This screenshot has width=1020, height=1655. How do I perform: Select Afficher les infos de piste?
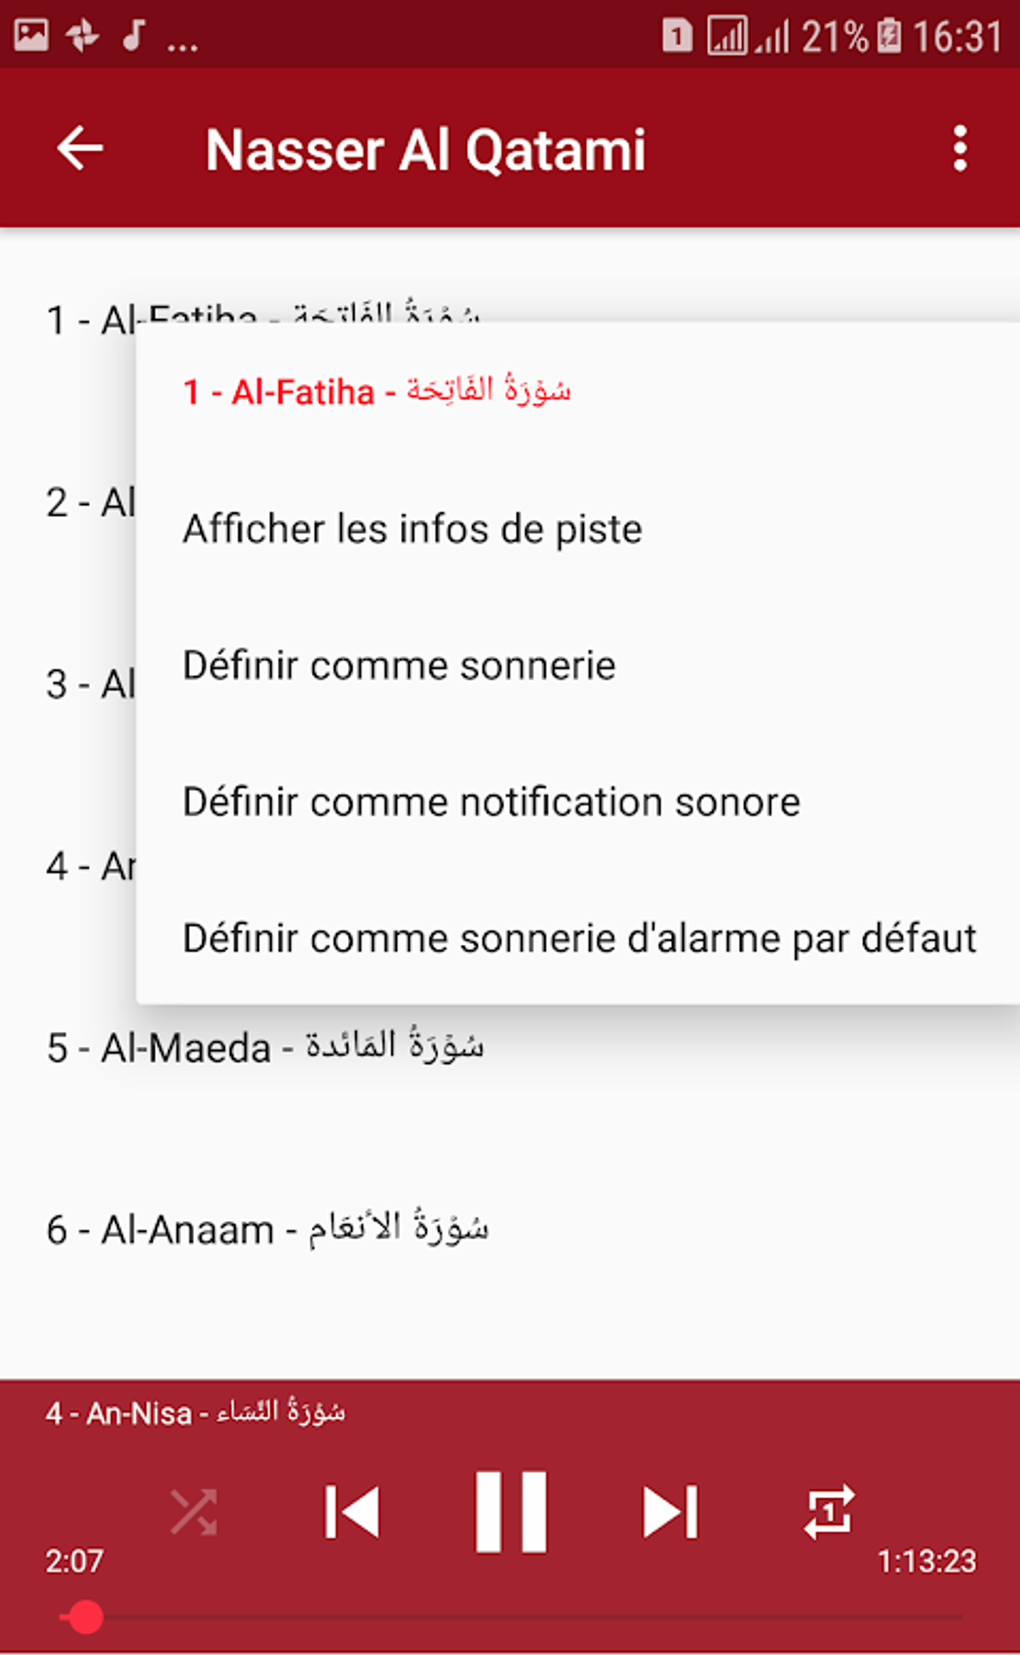click(412, 529)
